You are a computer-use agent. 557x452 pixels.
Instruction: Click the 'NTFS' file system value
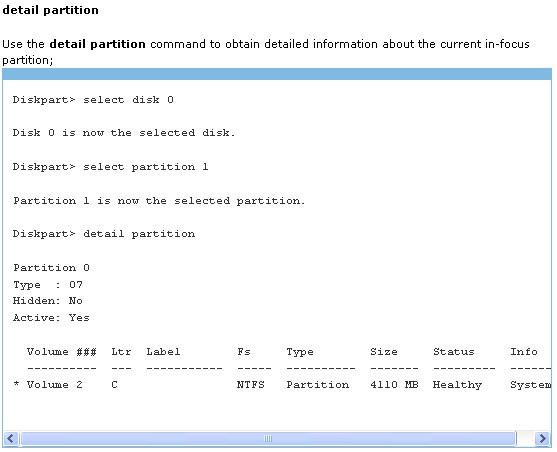click(x=251, y=385)
